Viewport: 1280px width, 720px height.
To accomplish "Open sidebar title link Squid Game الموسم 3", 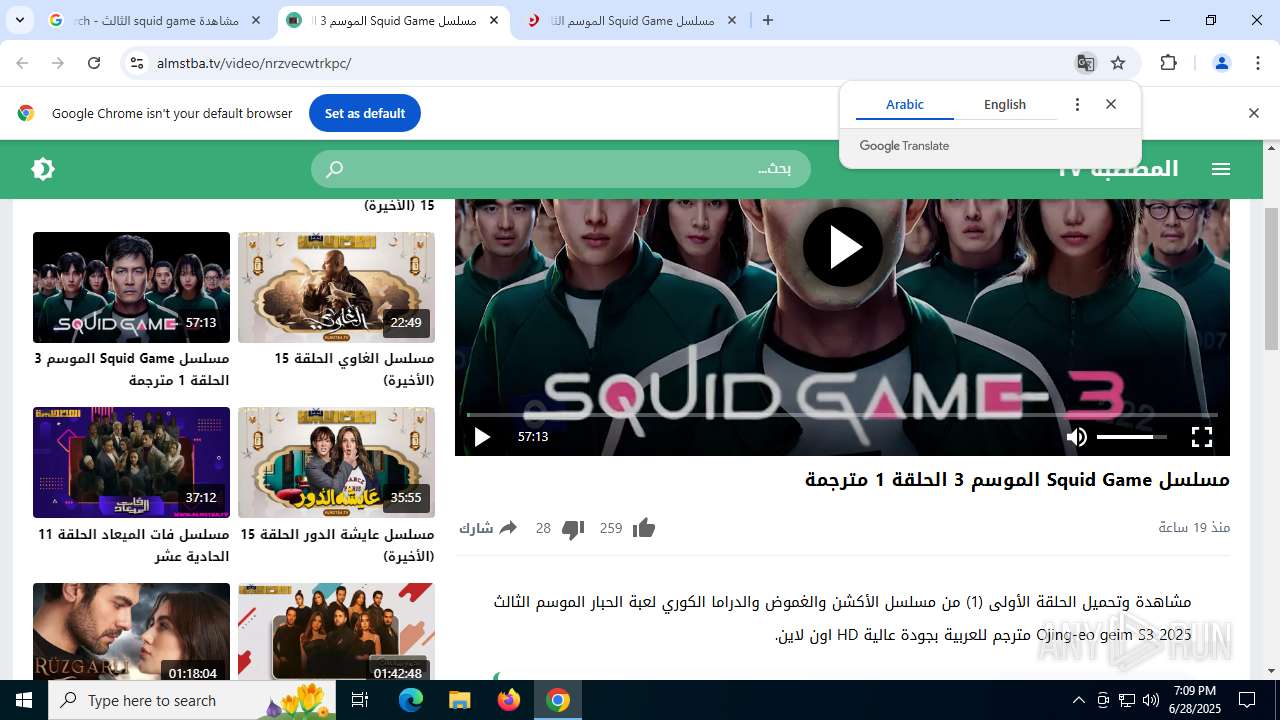I will pos(132,369).
